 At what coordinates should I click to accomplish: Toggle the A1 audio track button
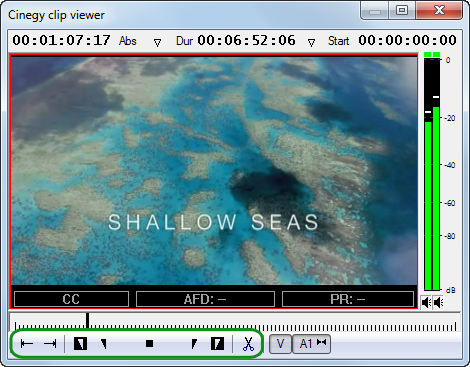312,344
